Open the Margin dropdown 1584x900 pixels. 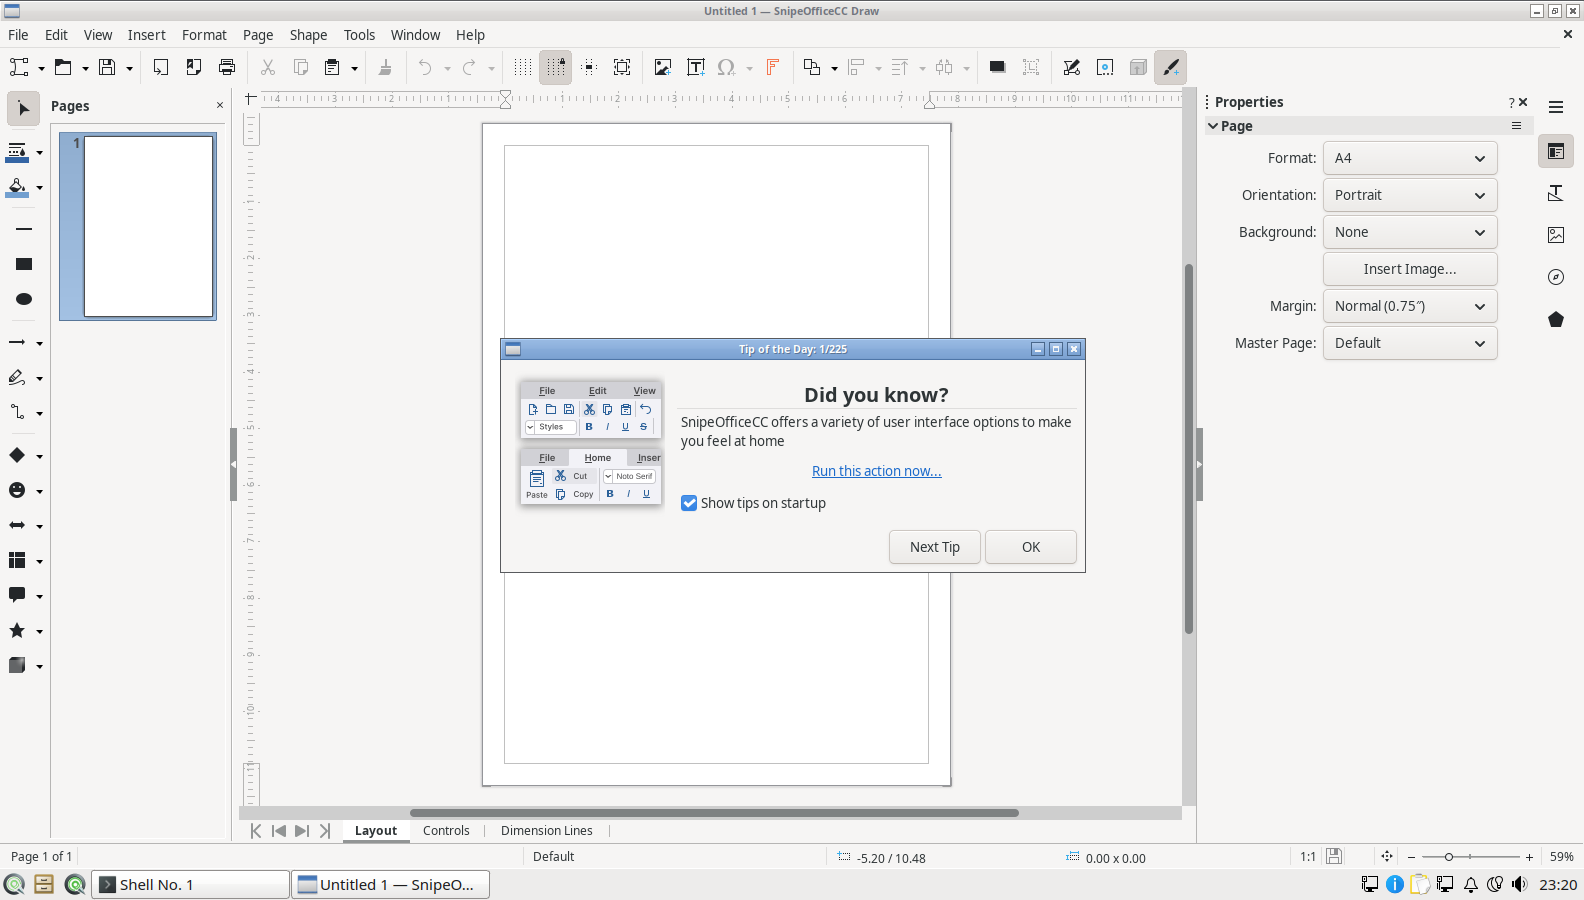[1410, 306]
